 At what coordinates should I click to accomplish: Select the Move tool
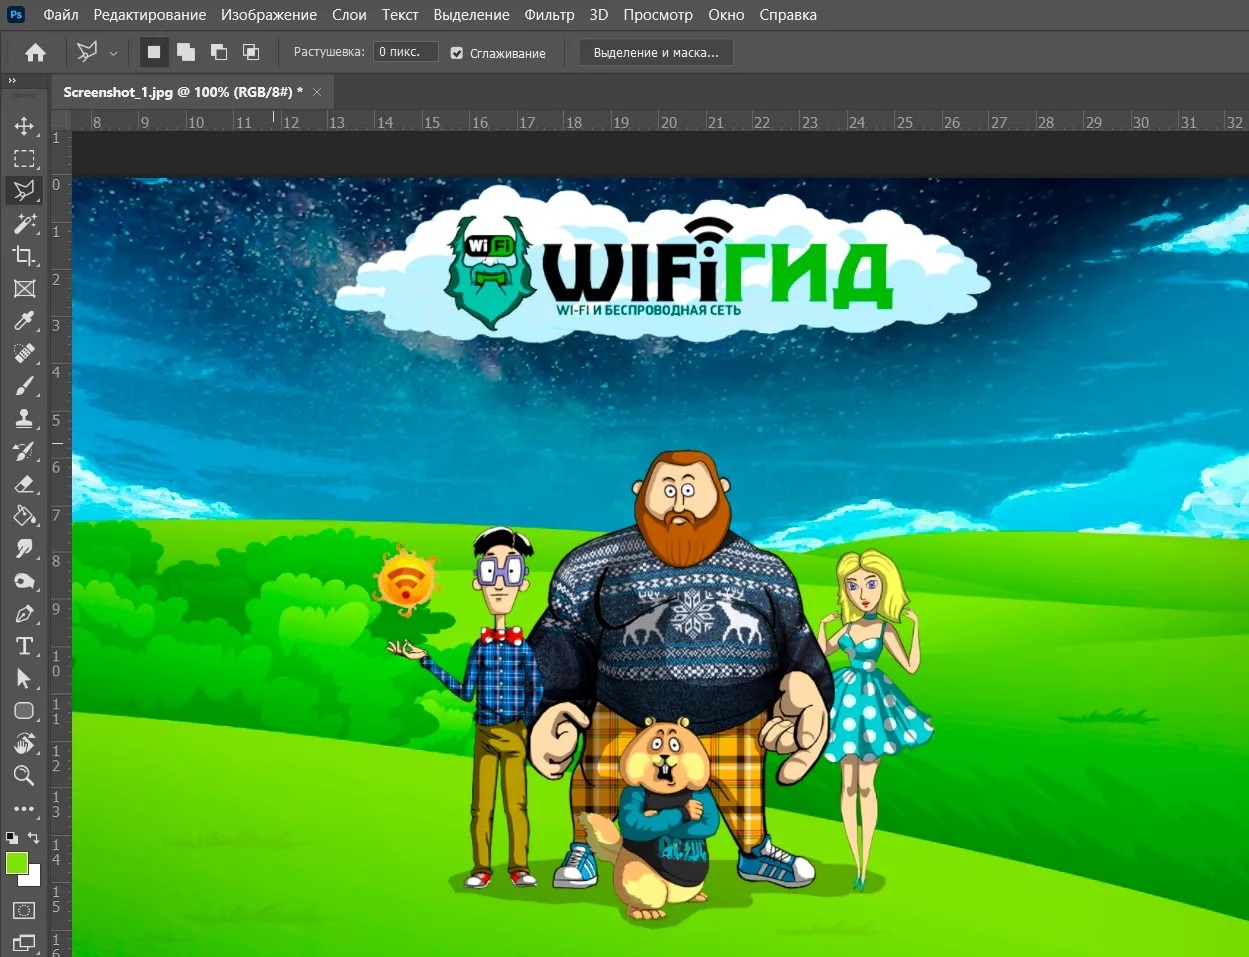pos(24,126)
